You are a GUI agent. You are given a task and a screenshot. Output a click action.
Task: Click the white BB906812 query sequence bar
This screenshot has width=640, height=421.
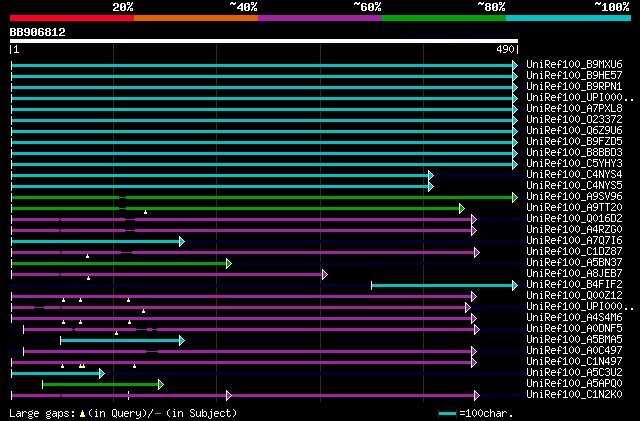[x=264, y=41]
